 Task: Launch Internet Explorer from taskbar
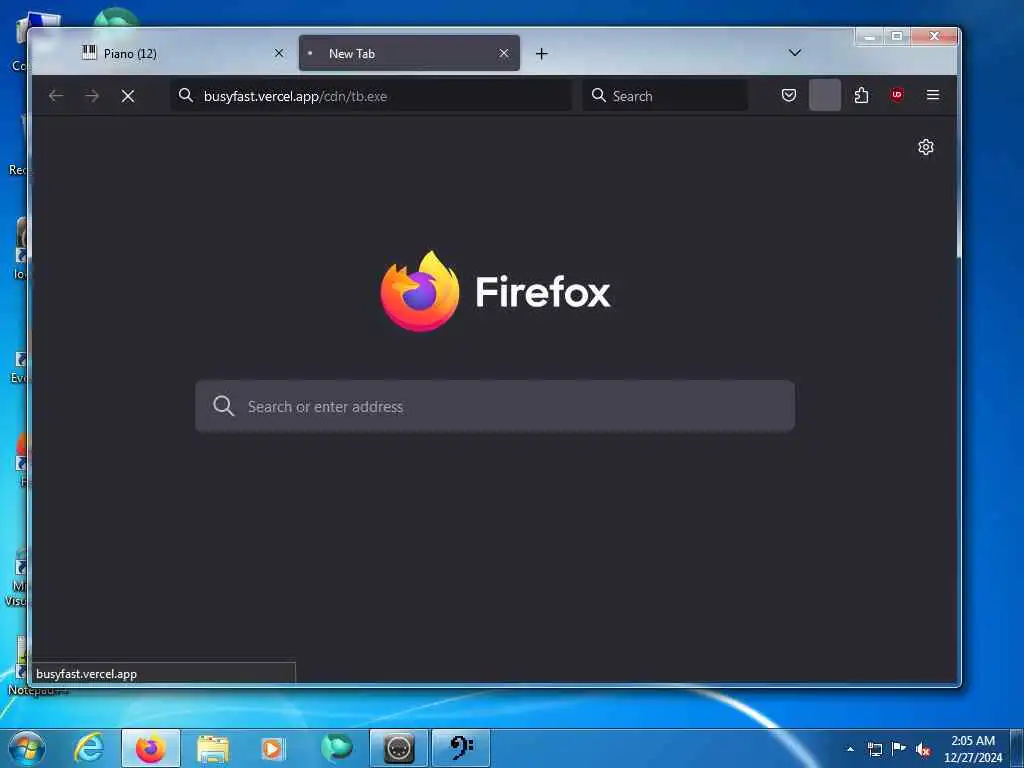point(88,748)
